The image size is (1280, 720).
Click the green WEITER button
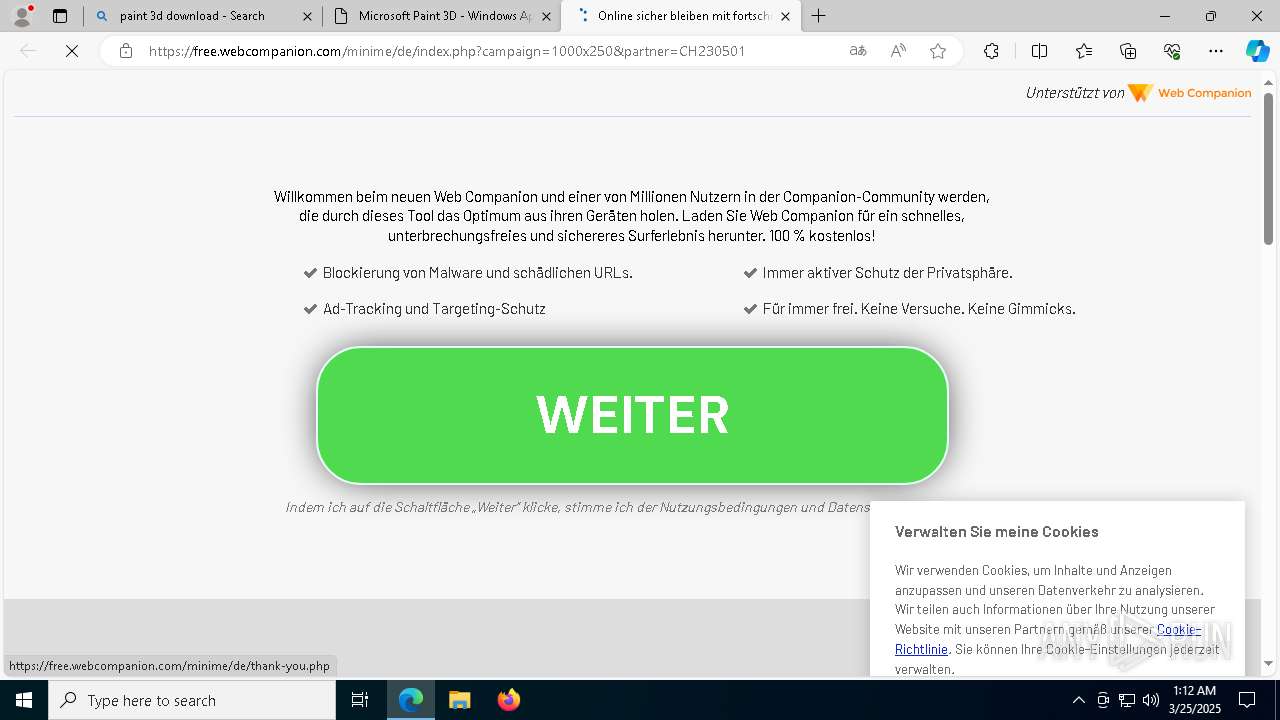click(632, 415)
